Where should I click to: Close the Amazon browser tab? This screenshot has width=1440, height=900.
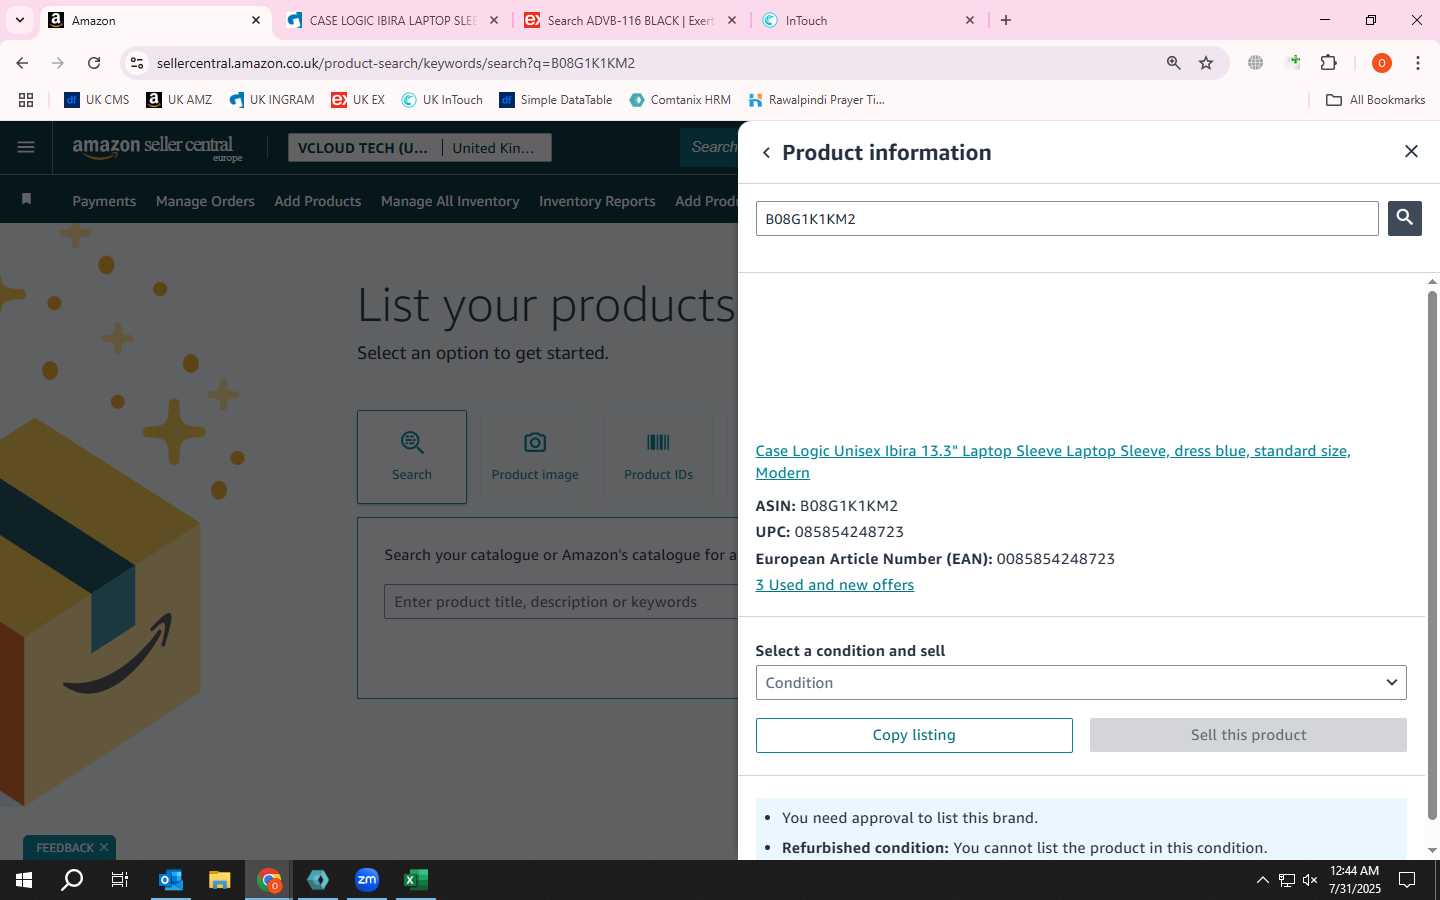point(256,20)
